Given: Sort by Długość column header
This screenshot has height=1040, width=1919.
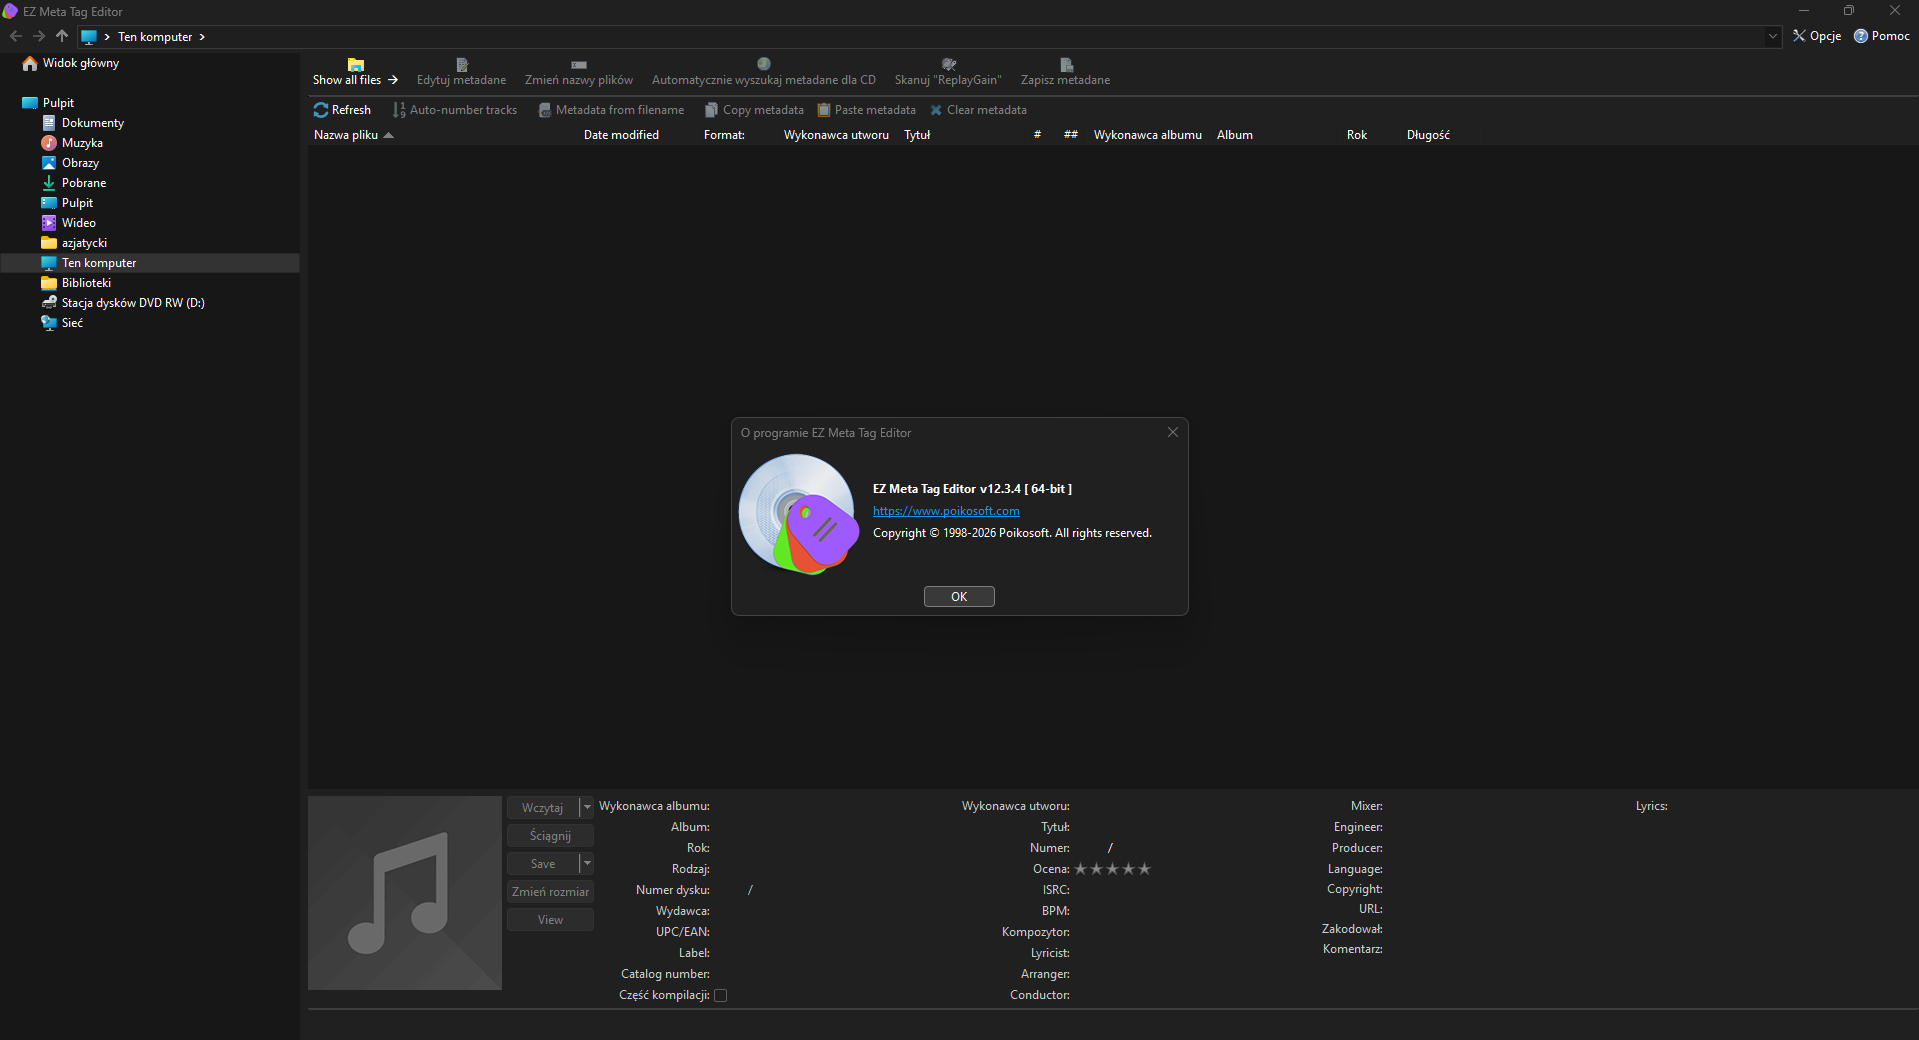Looking at the screenshot, I should point(1428,135).
